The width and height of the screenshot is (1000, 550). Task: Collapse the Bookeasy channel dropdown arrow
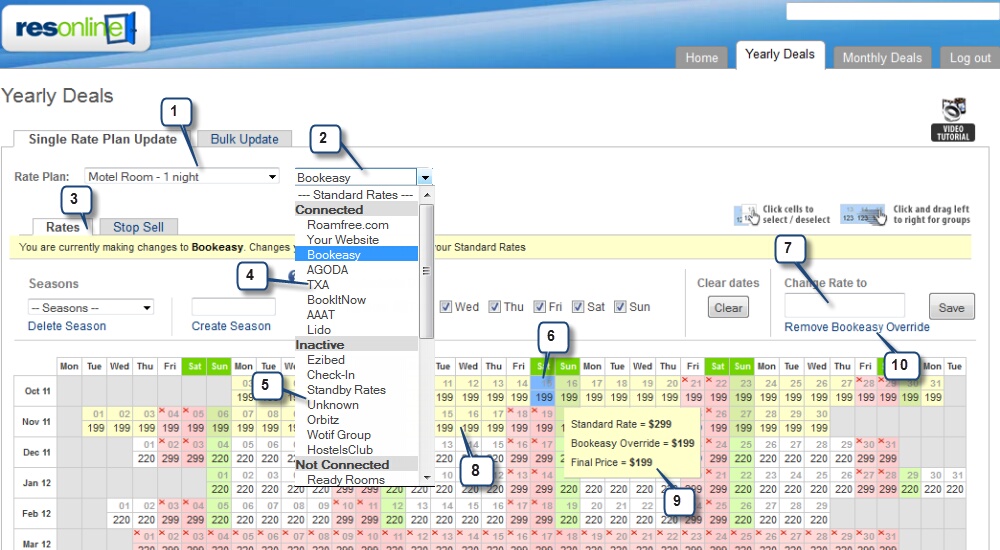(425, 177)
